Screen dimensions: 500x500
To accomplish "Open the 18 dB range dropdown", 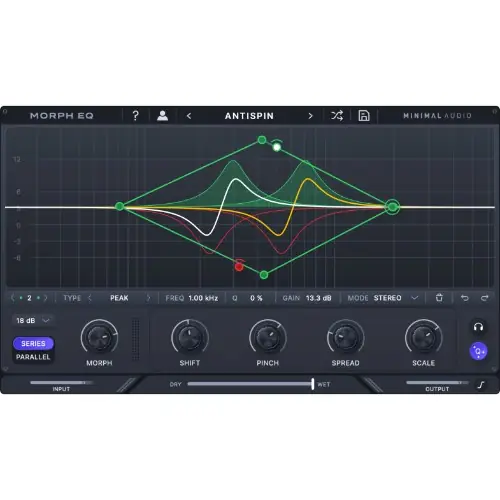I will 33,320.
